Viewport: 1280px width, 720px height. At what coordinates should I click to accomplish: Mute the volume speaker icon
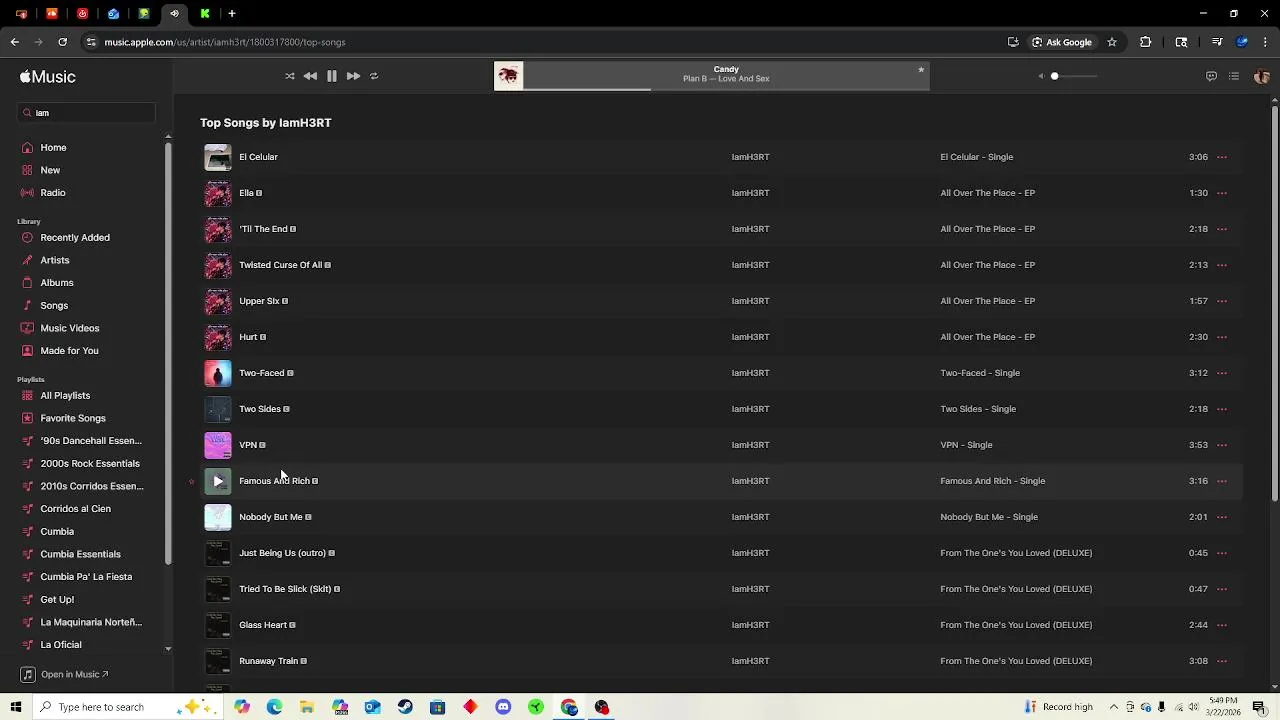pyautogui.click(x=1041, y=76)
